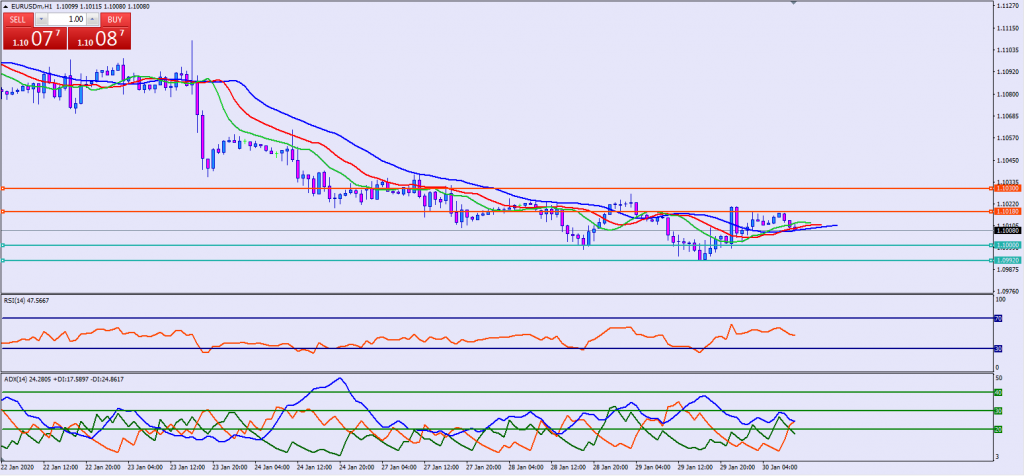Click the RSI(14) indicator title
This screenshot has width=1024, height=476.
click(x=27, y=300)
